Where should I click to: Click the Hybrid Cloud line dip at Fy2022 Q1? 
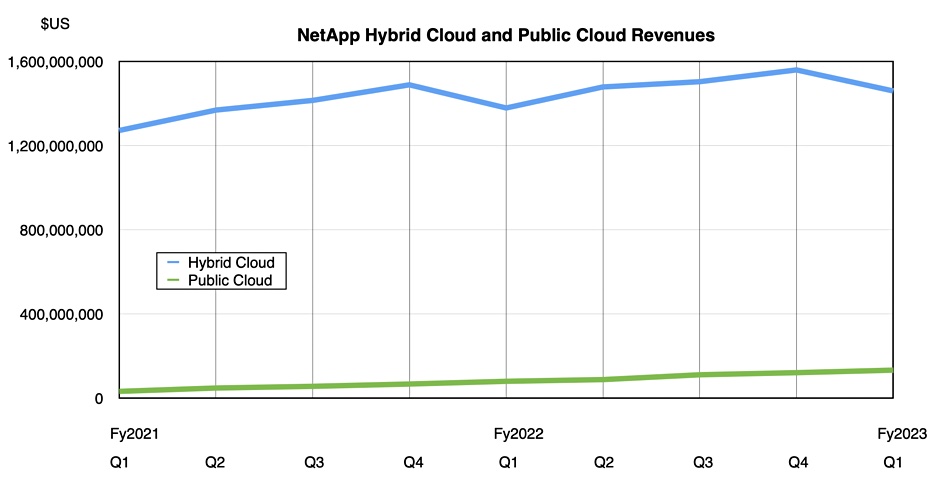(x=506, y=108)
